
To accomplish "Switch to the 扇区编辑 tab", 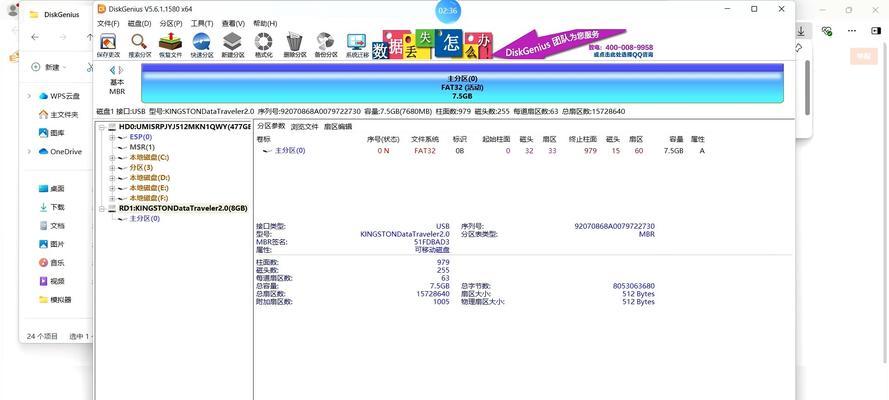I will tap(338, 126).
